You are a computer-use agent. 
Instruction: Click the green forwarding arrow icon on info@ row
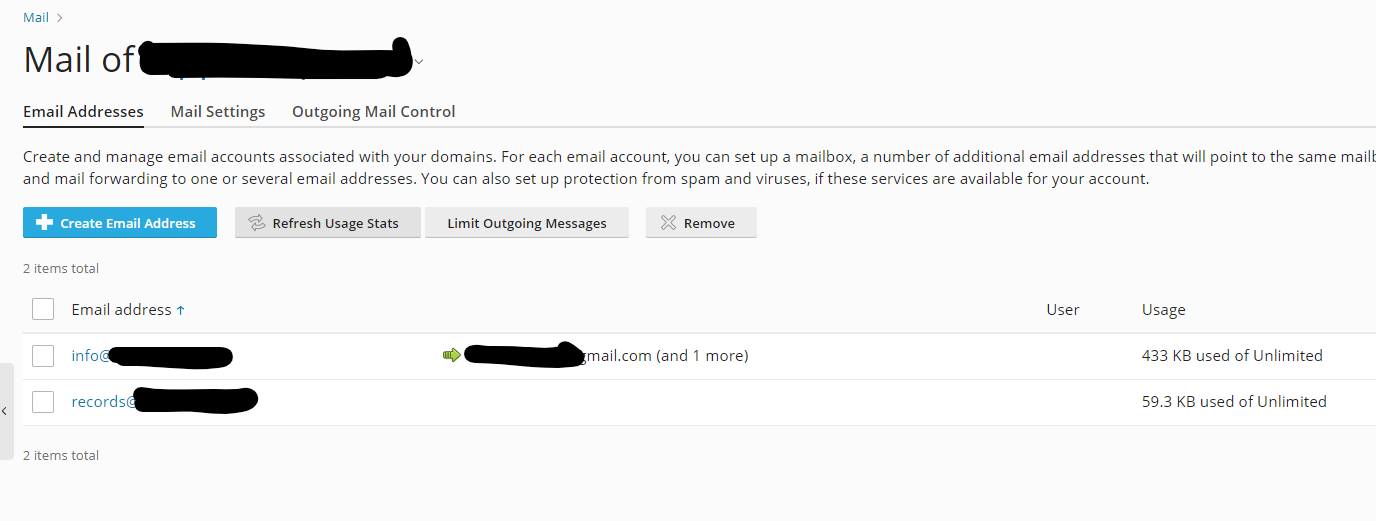[x=452, y=355]
